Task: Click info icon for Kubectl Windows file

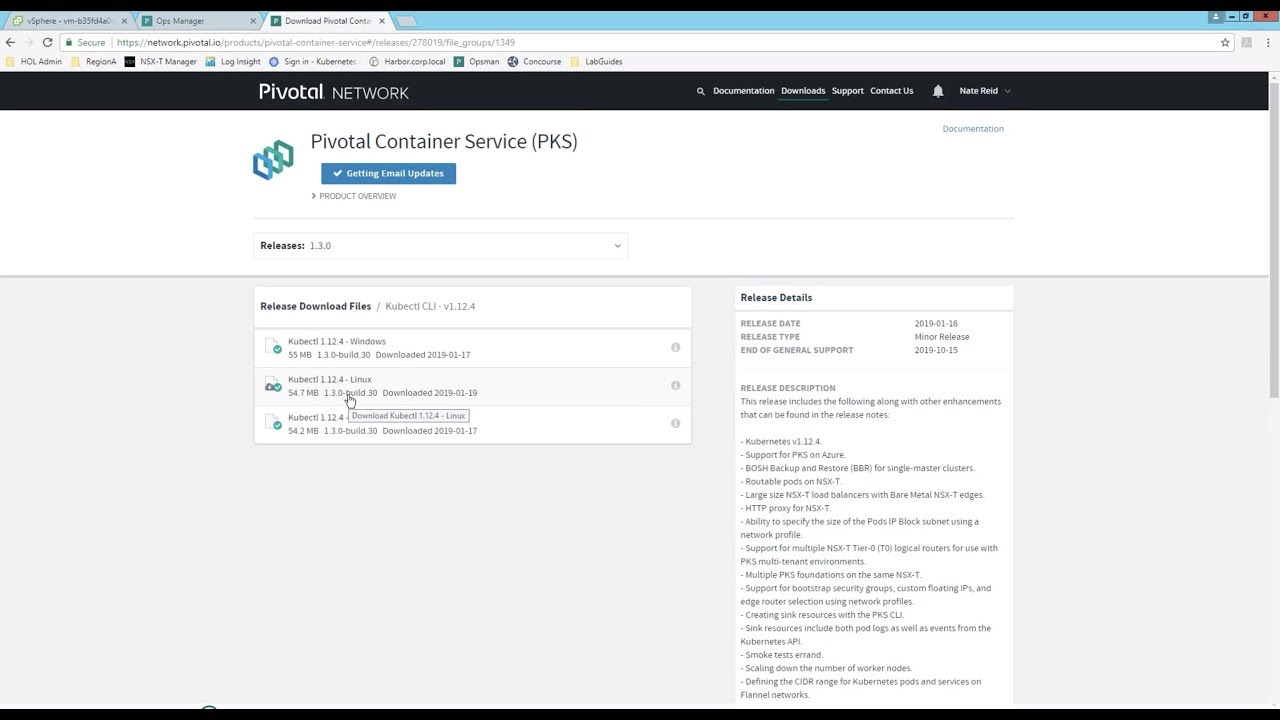Action: point(675,348)
